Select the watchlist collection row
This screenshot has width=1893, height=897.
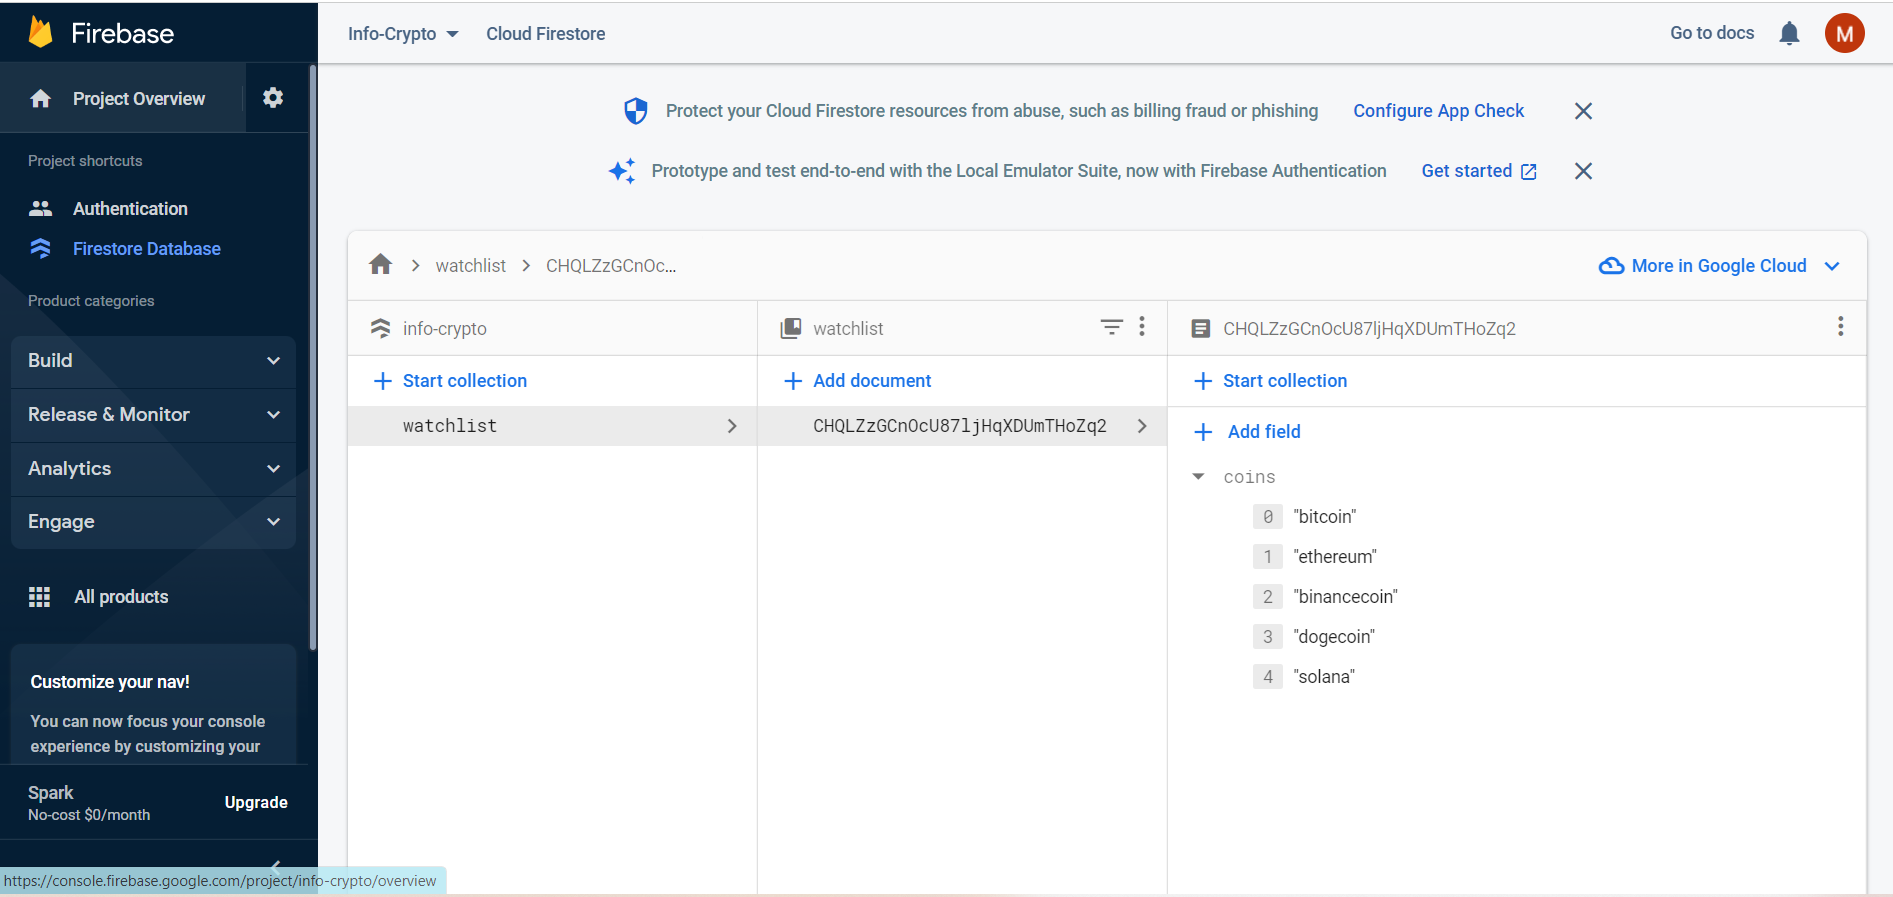click(x=552, y=426)
